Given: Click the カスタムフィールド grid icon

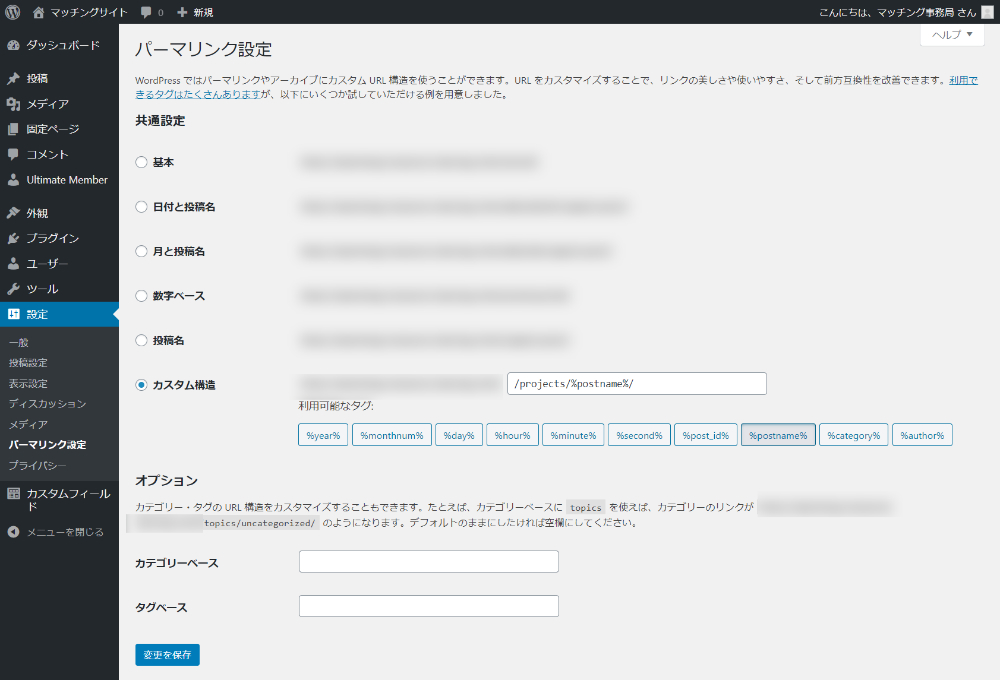Looking at the screenshot, I should click(13, 494).
